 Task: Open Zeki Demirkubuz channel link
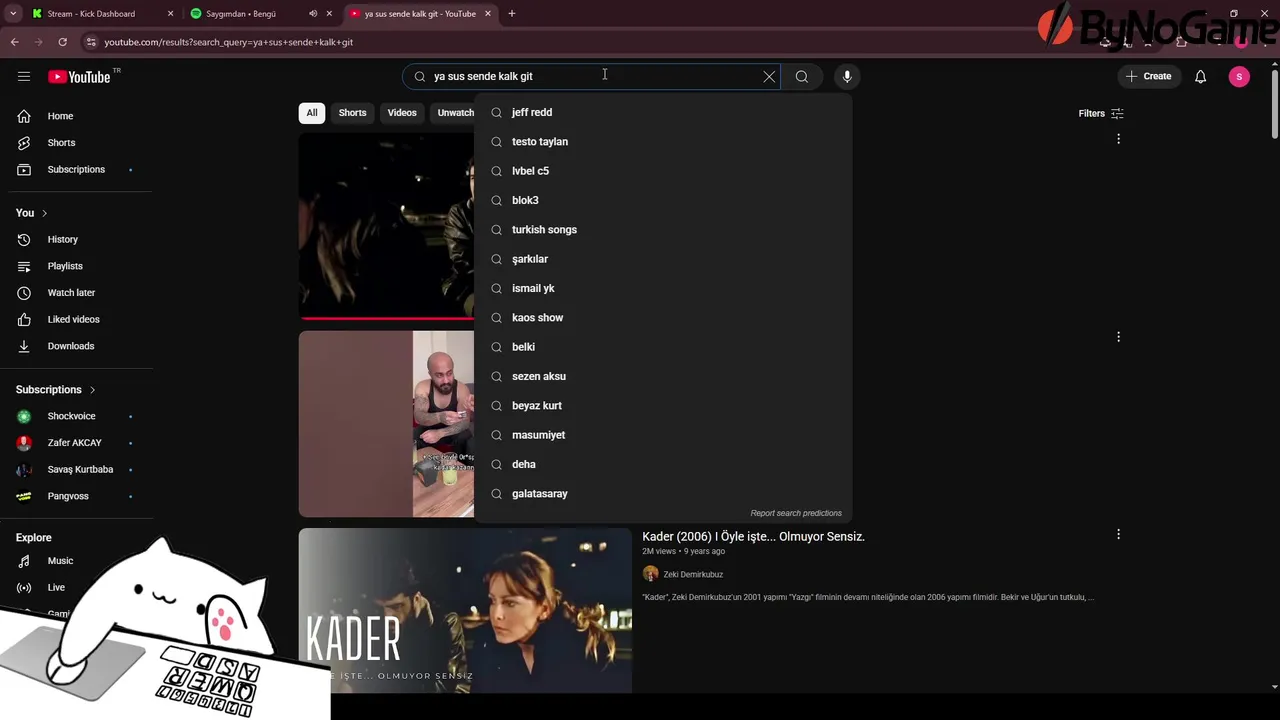(x=693, y=574)
